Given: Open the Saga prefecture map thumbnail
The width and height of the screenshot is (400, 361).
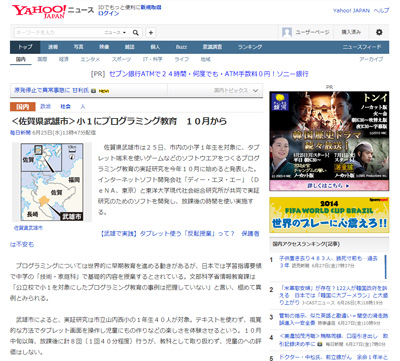Looking at the screenshot, I should pyautogui.click(x=52, y=182).
